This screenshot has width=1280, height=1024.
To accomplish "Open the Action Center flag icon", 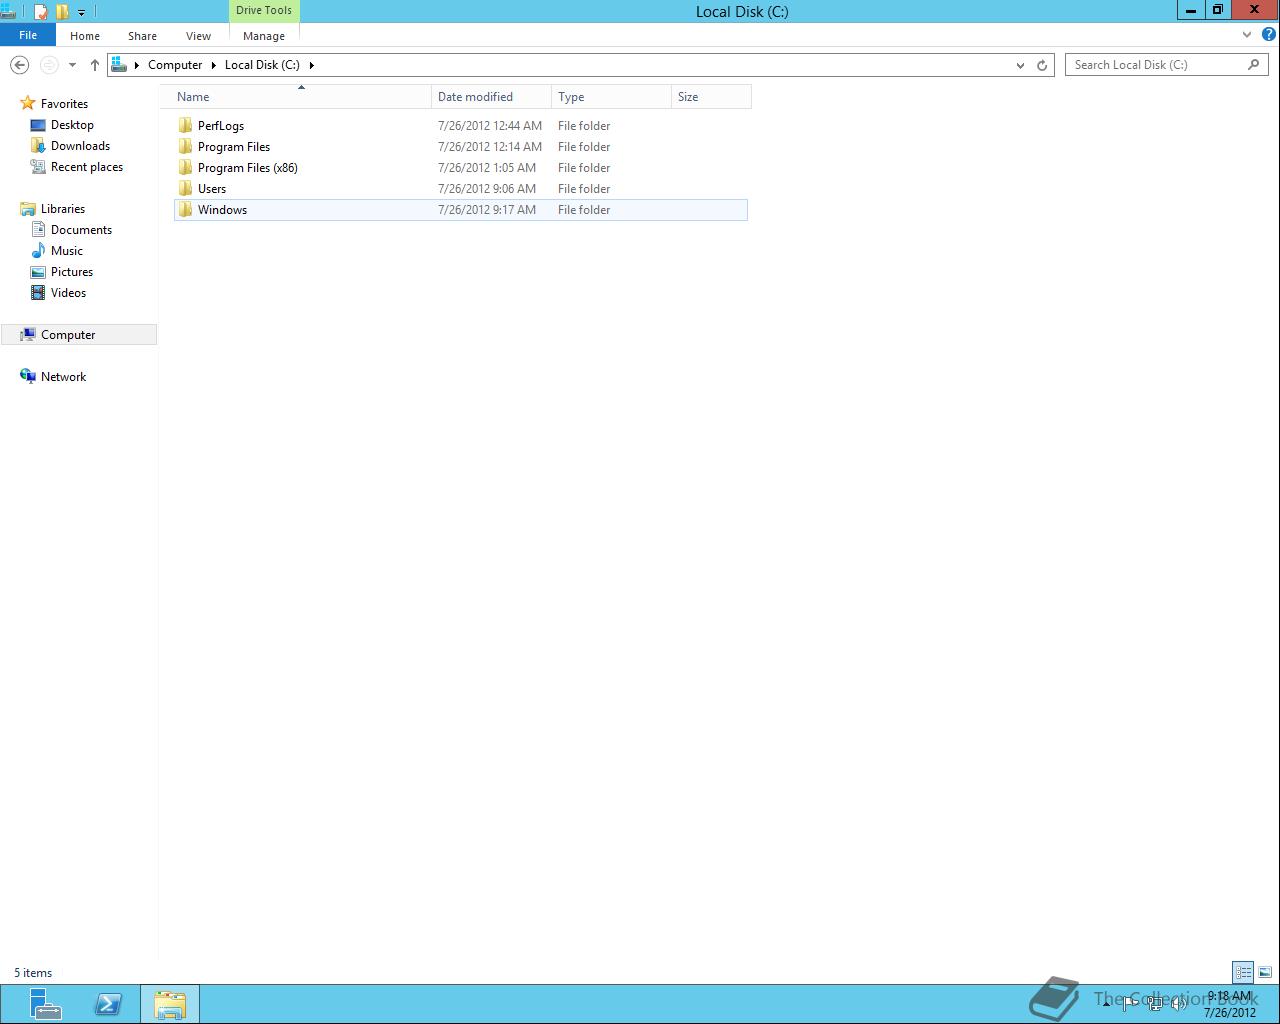I will [1129, 1004].
